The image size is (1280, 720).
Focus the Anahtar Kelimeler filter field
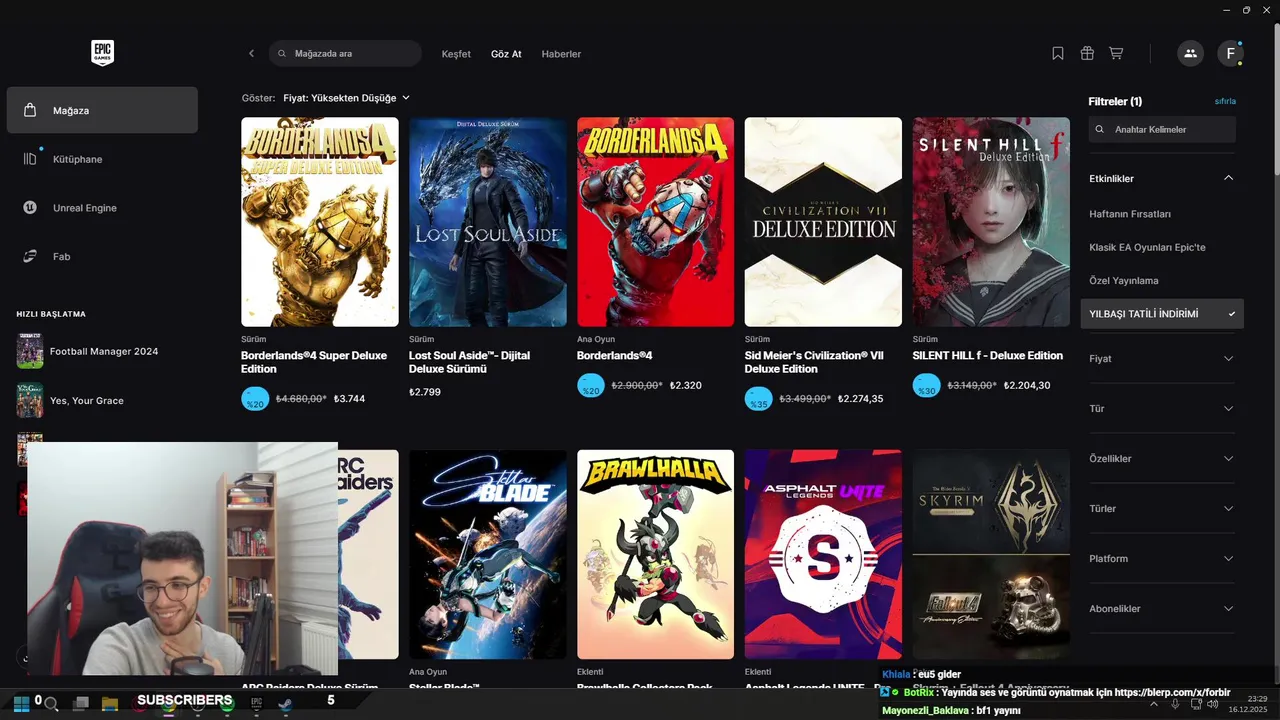(x=1162, y=129)
